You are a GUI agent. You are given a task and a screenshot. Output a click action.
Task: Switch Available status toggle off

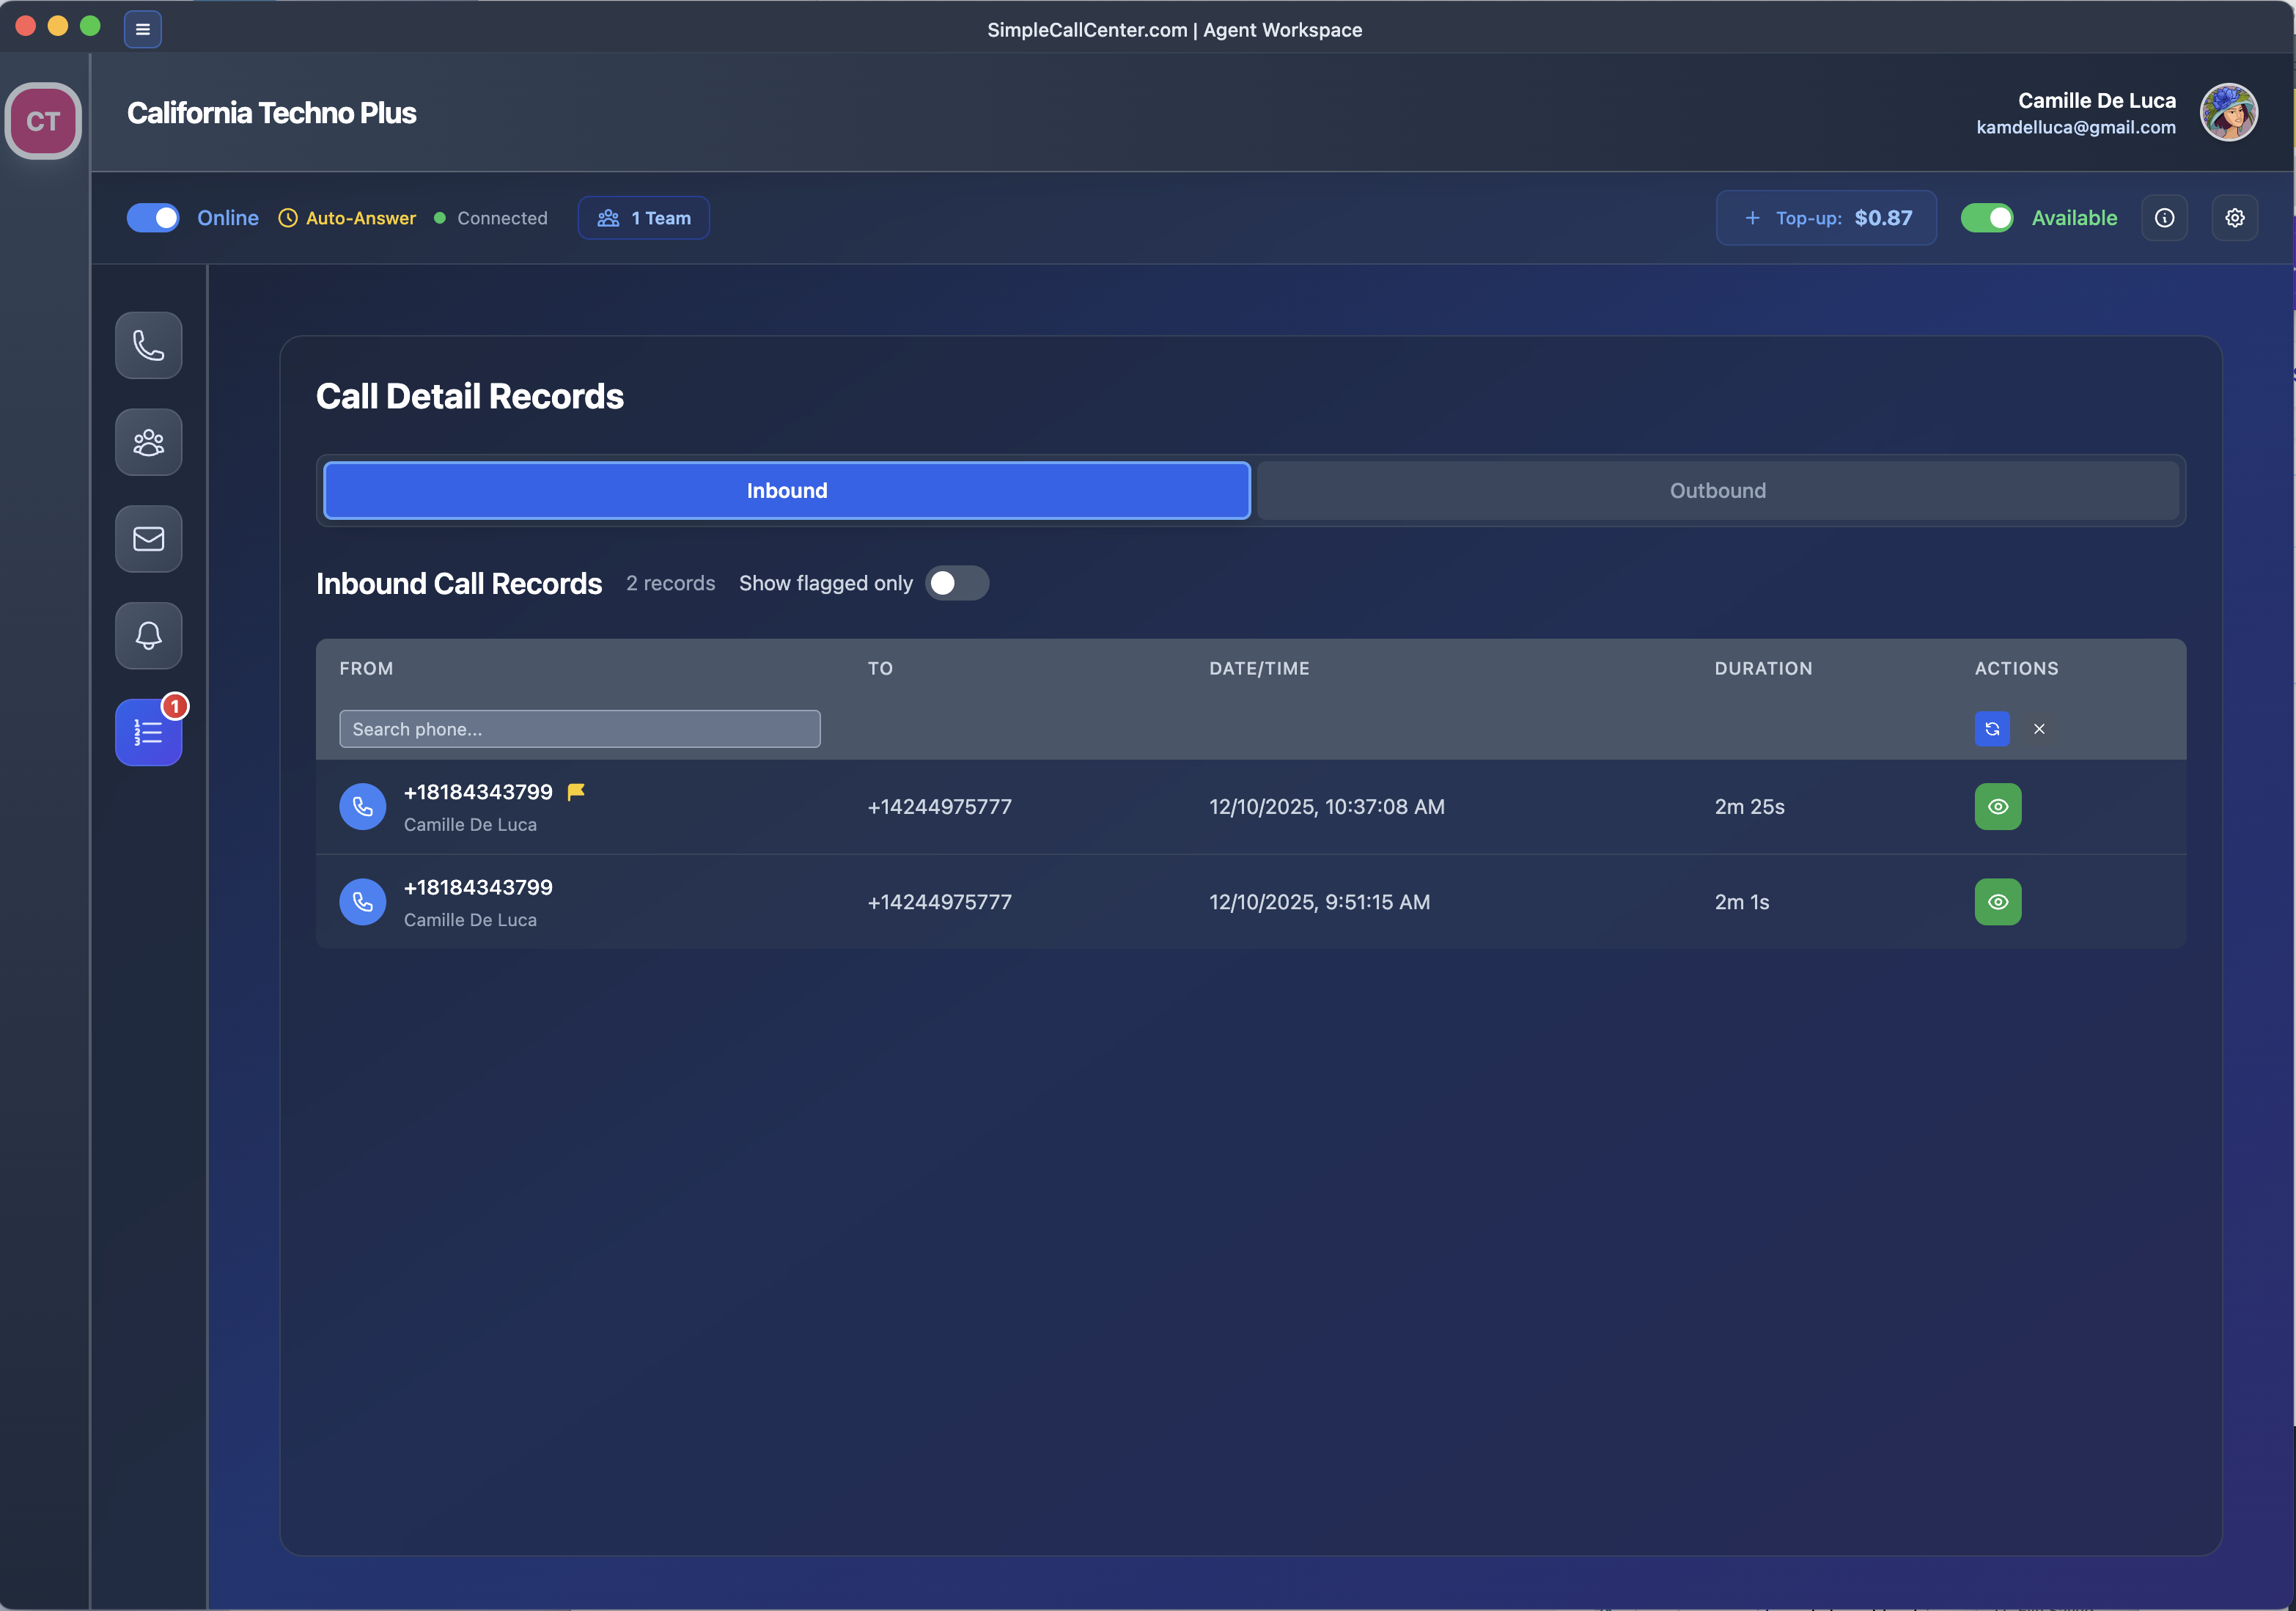pos(1987,217)
